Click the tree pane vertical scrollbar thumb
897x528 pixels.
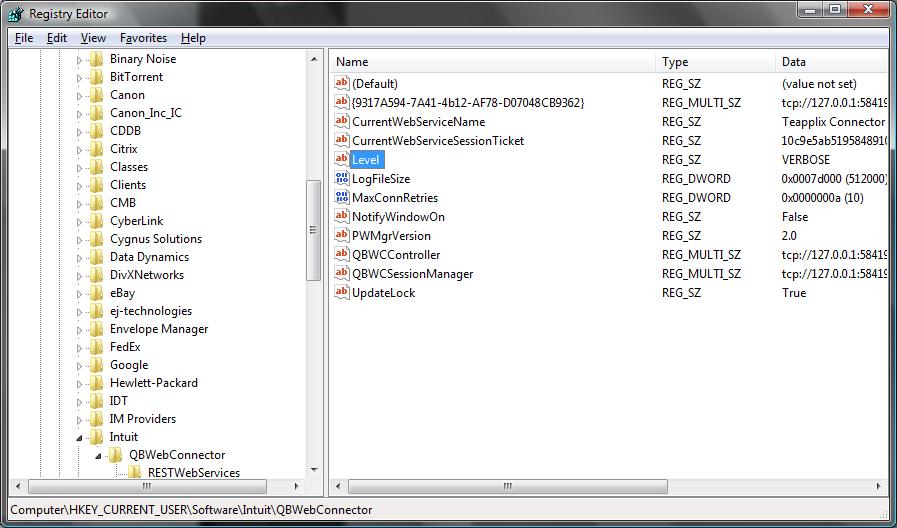coord(313,230)
